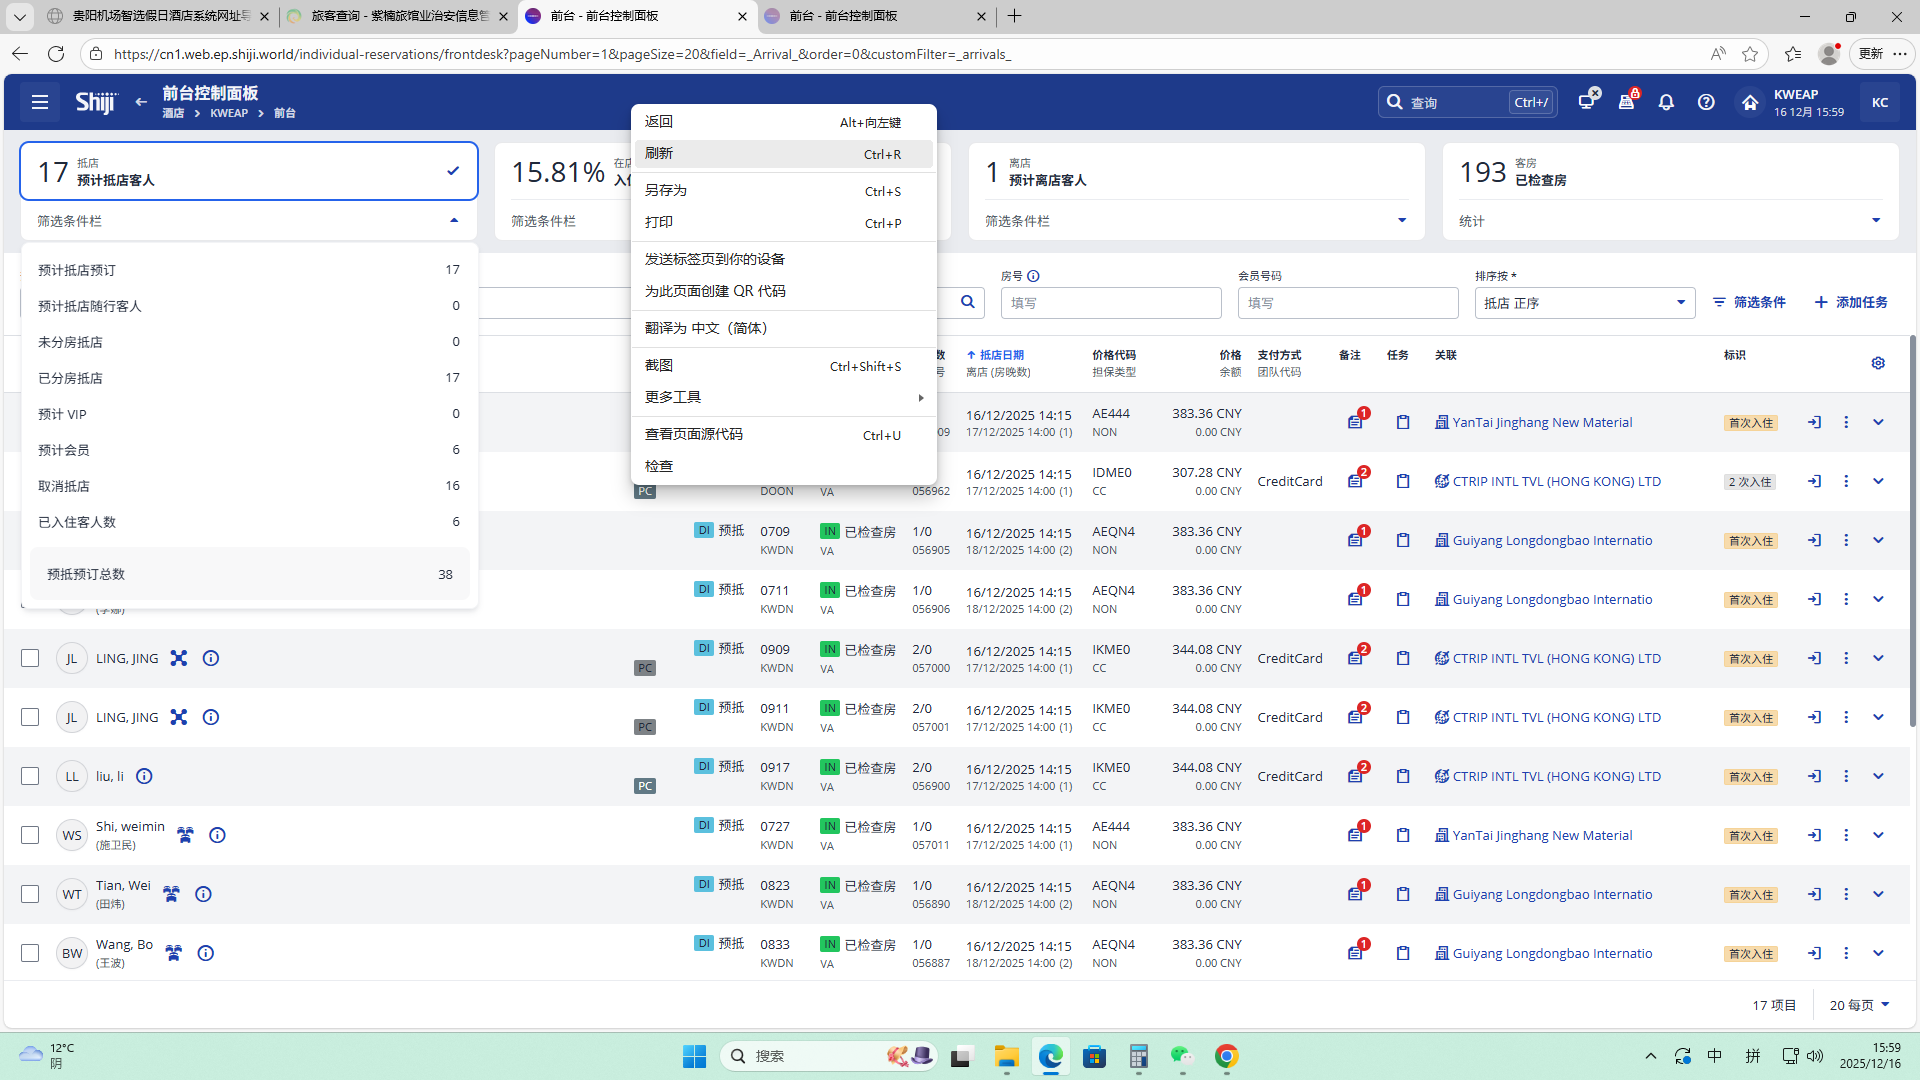
Task: Open the 抵店 正序 sort dropdown
Action: (1584, 303)
